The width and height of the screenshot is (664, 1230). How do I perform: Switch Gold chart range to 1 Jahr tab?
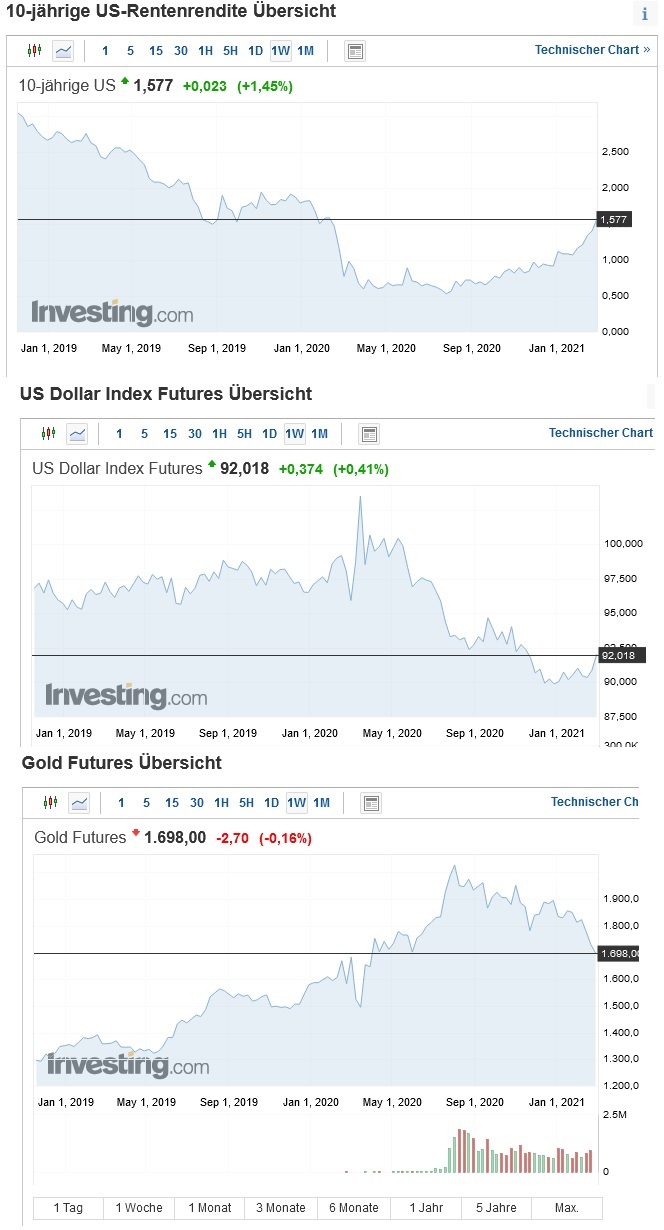(x=426, y=1208)
